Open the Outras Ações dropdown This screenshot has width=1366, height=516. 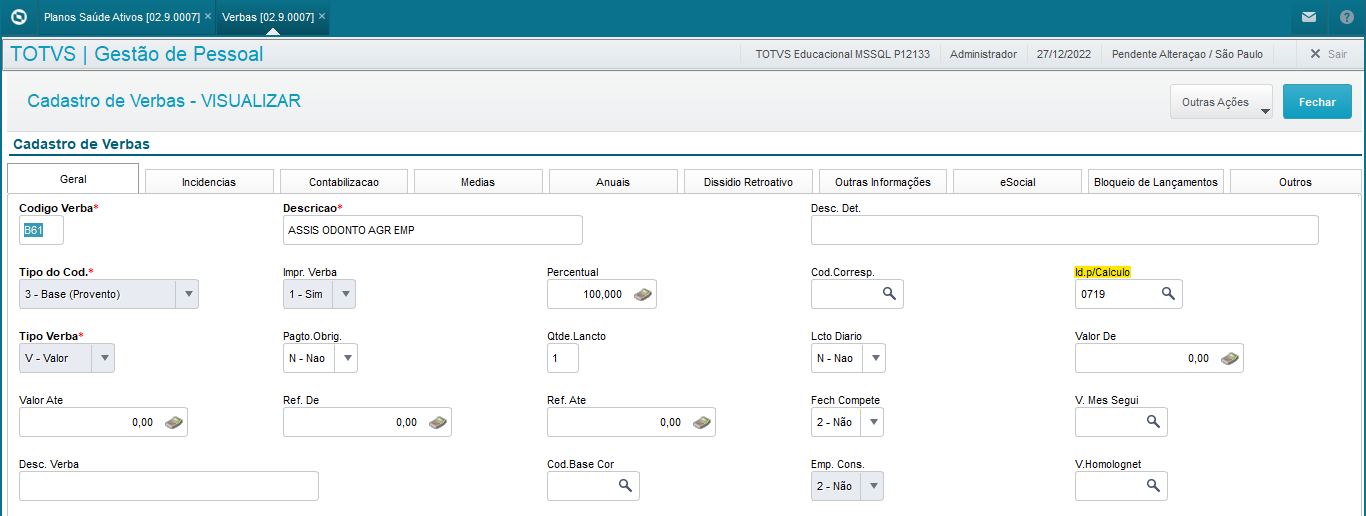pyautogui.click(x=1221, y=102)
